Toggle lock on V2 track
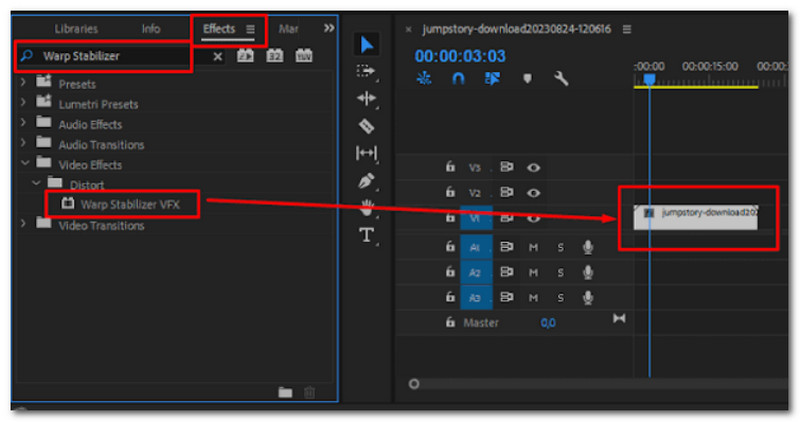Image resolution: width=800 pixels, height=422 pixels. [450, 192]
